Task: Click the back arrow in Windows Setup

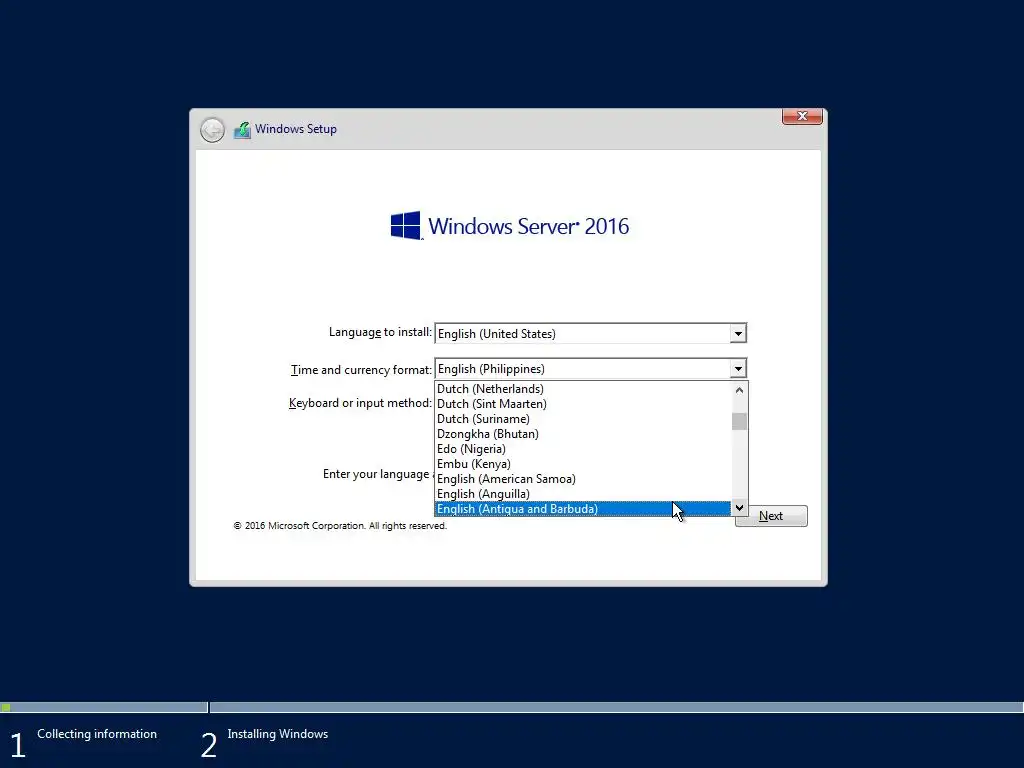Action: click(212, 130)
